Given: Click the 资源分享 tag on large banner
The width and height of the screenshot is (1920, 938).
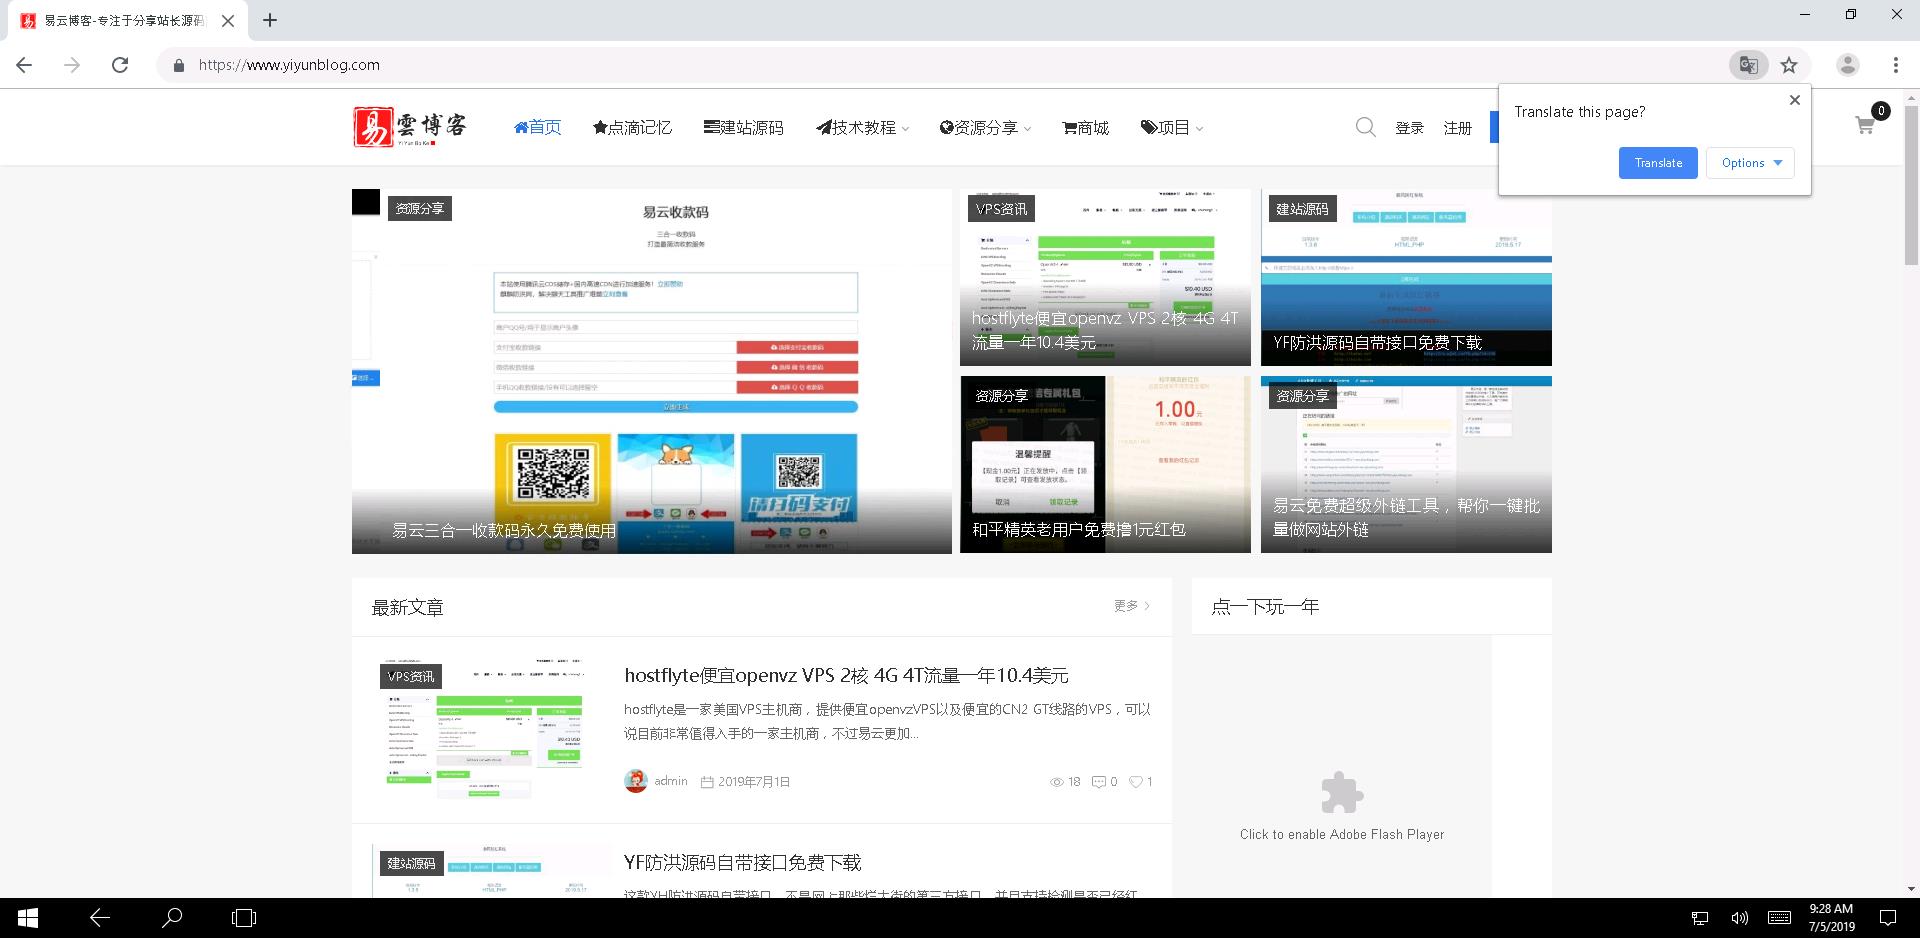Looking at the screenshot, I should click(x=419, y=208).
